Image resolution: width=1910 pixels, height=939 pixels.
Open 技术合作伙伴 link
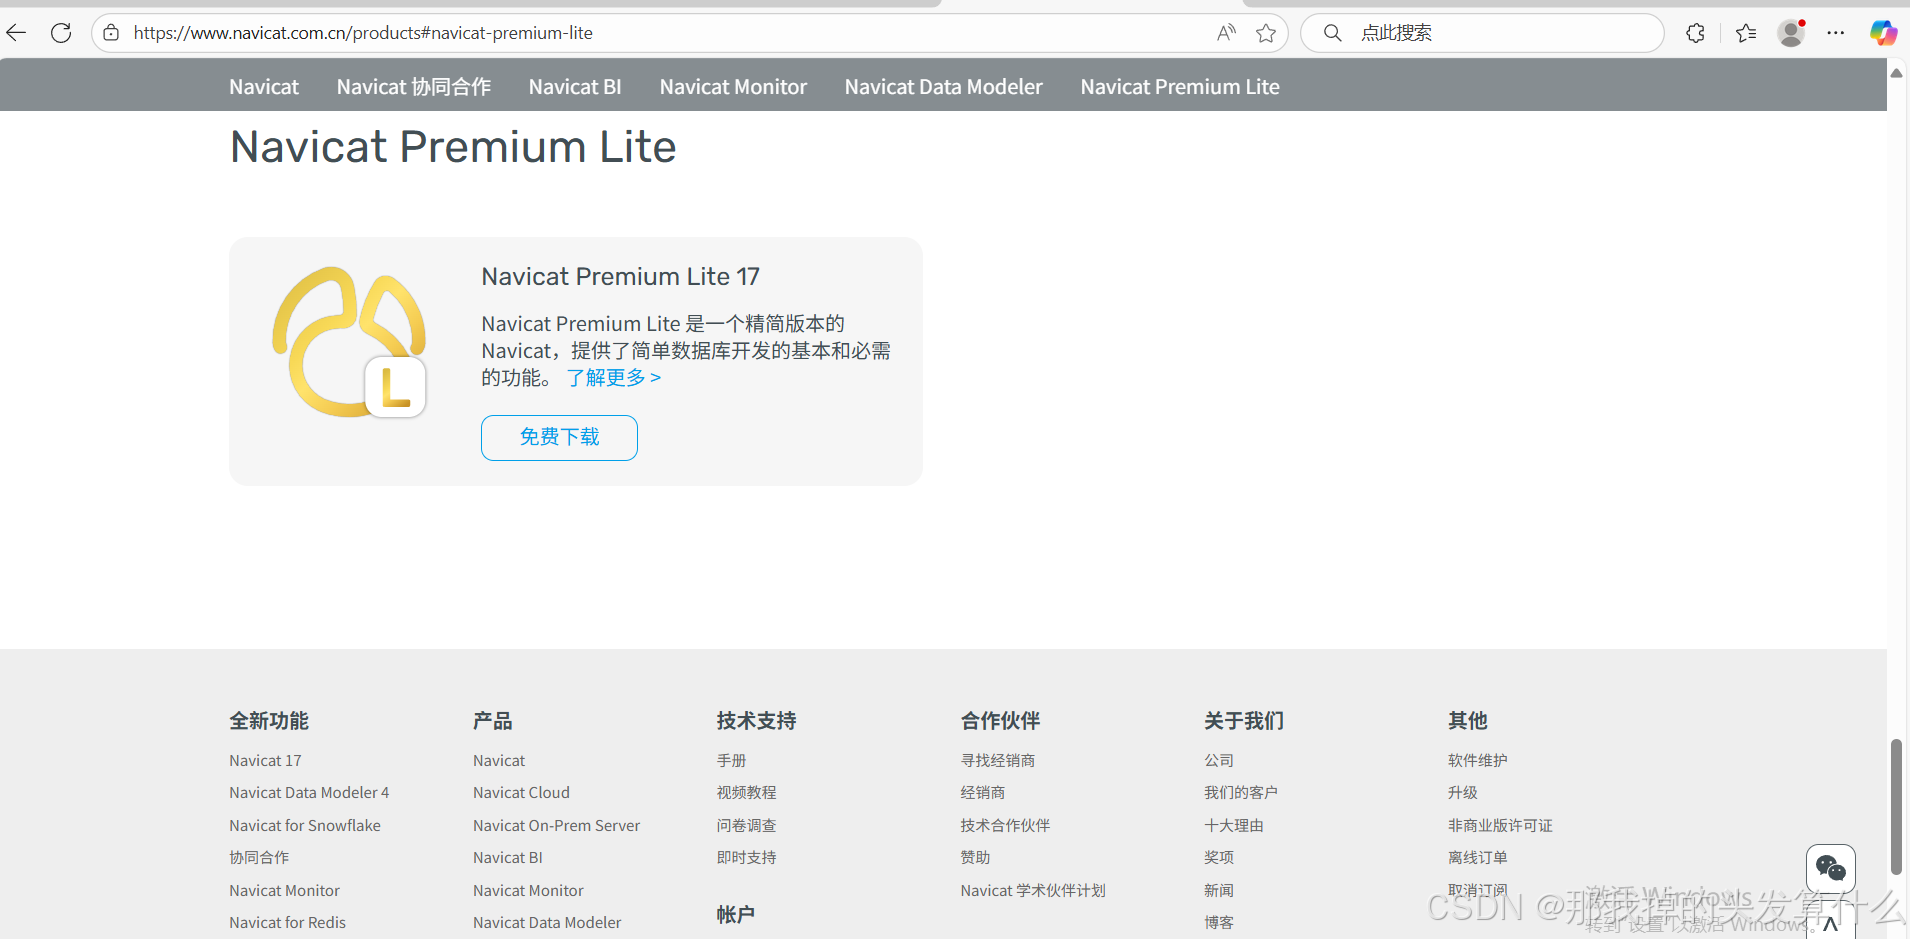[x=1006, y=826]
